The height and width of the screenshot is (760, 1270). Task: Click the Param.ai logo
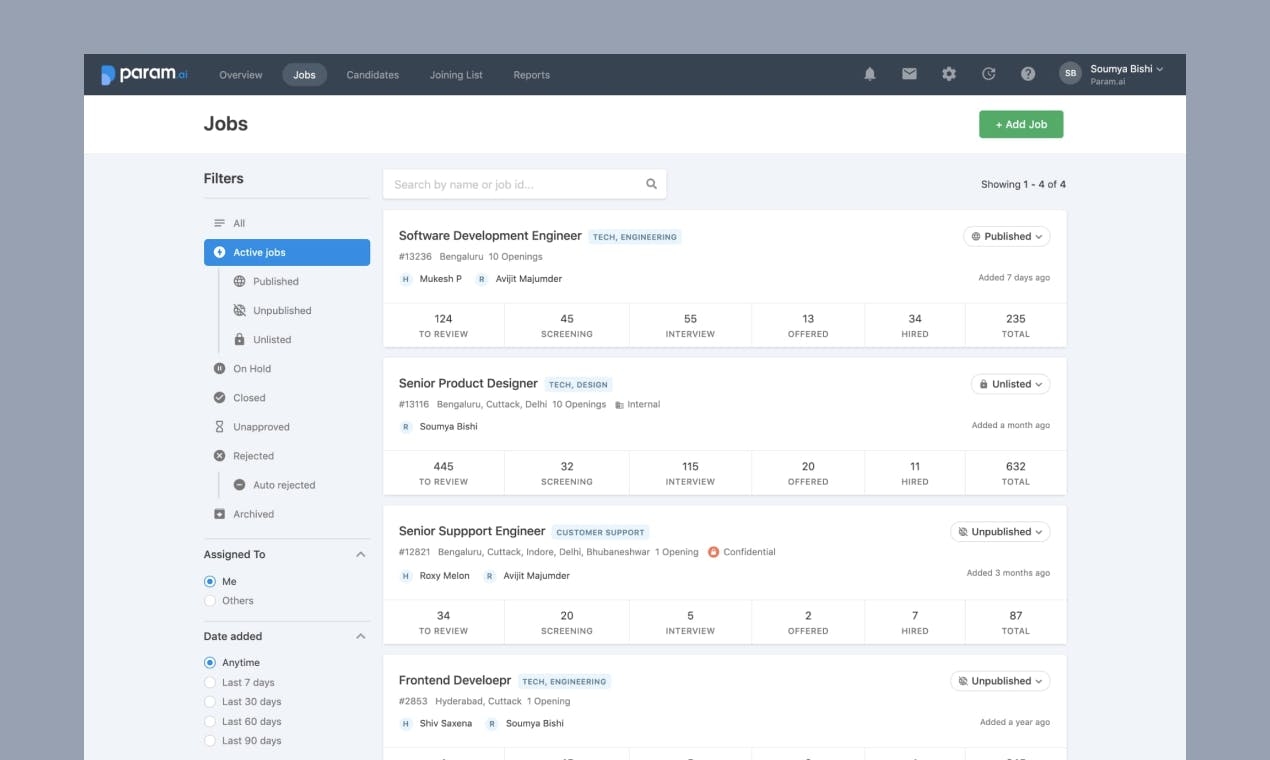(x=144, y=75)
